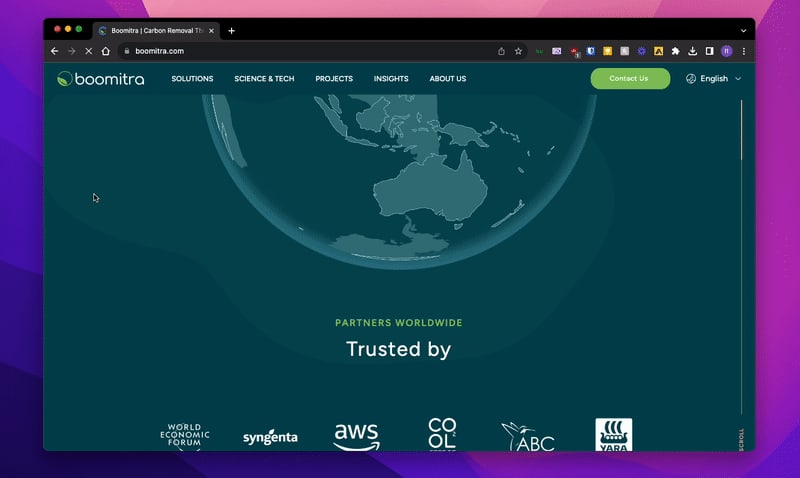Open a new browser tab
The width and height of the screenshot is (800, 478).
(231, 31)
